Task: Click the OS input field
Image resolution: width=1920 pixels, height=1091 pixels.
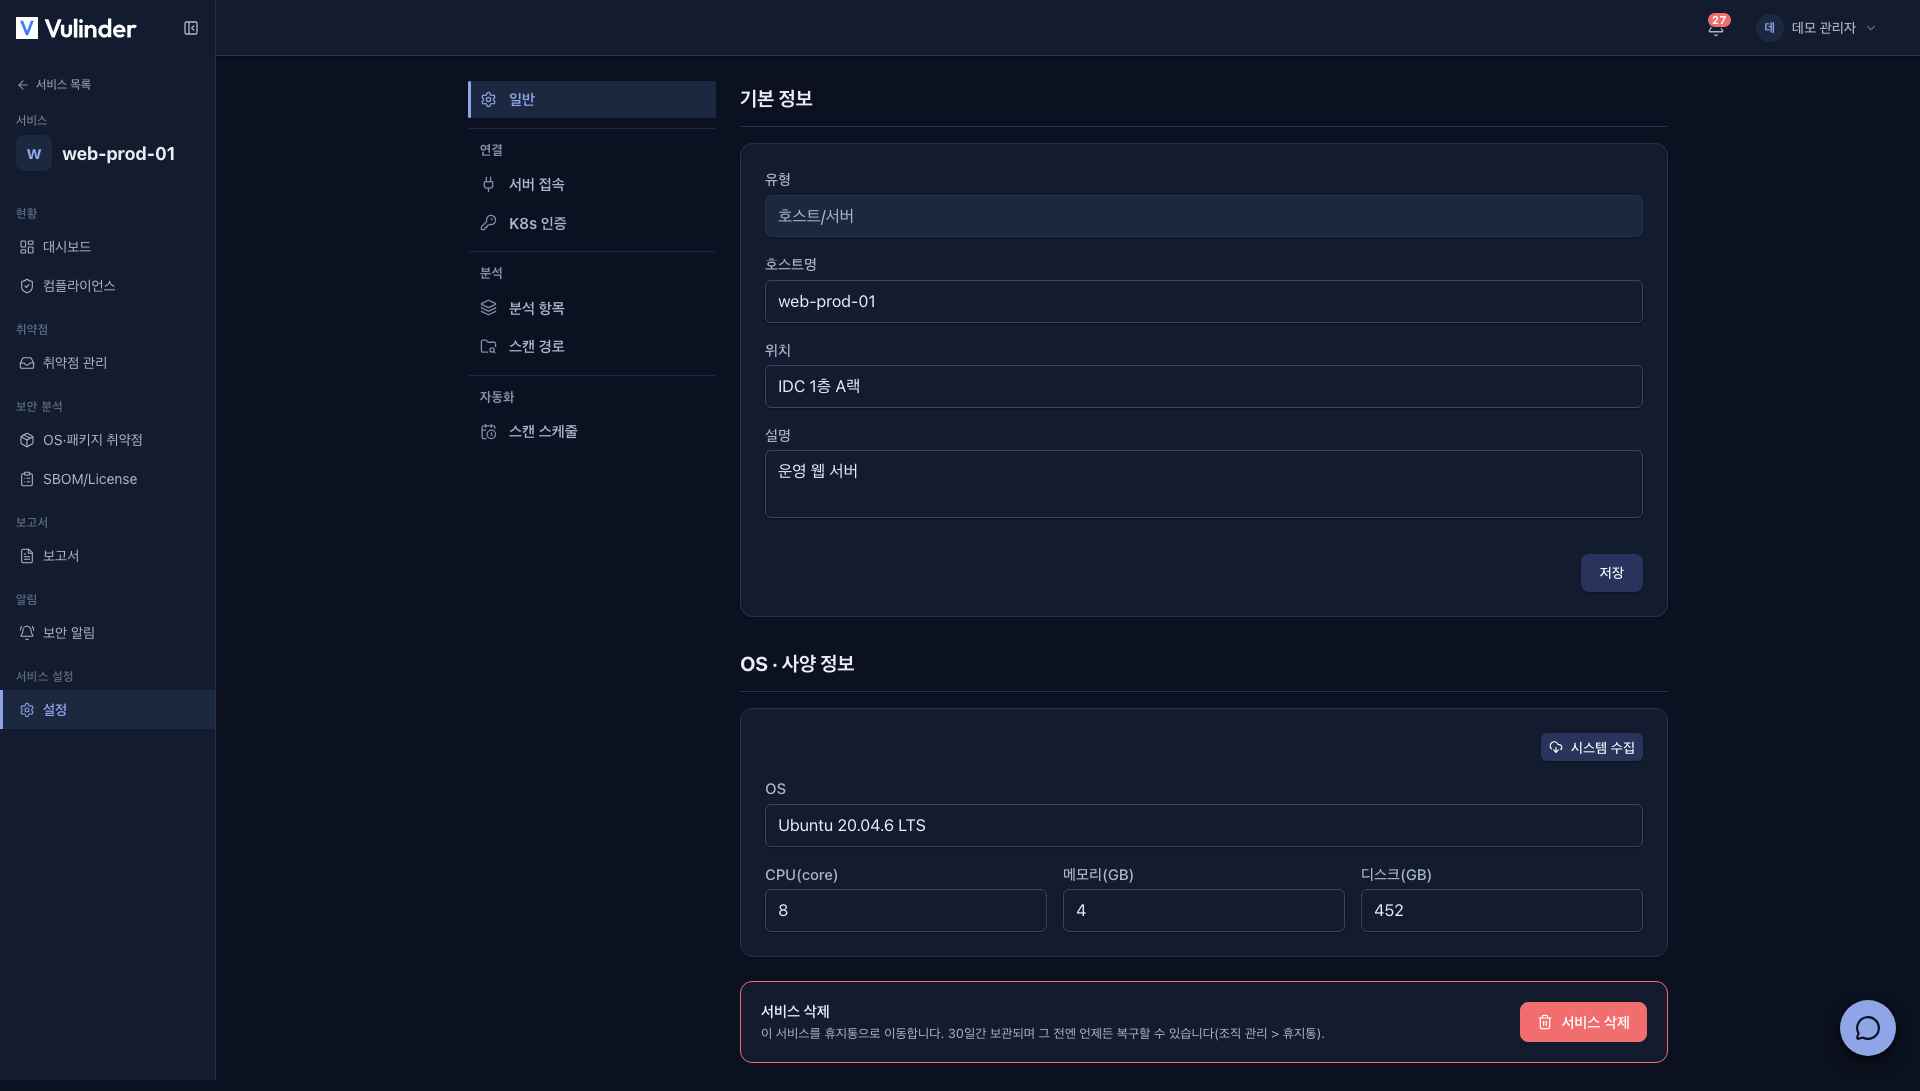Action: (1203, 825)
